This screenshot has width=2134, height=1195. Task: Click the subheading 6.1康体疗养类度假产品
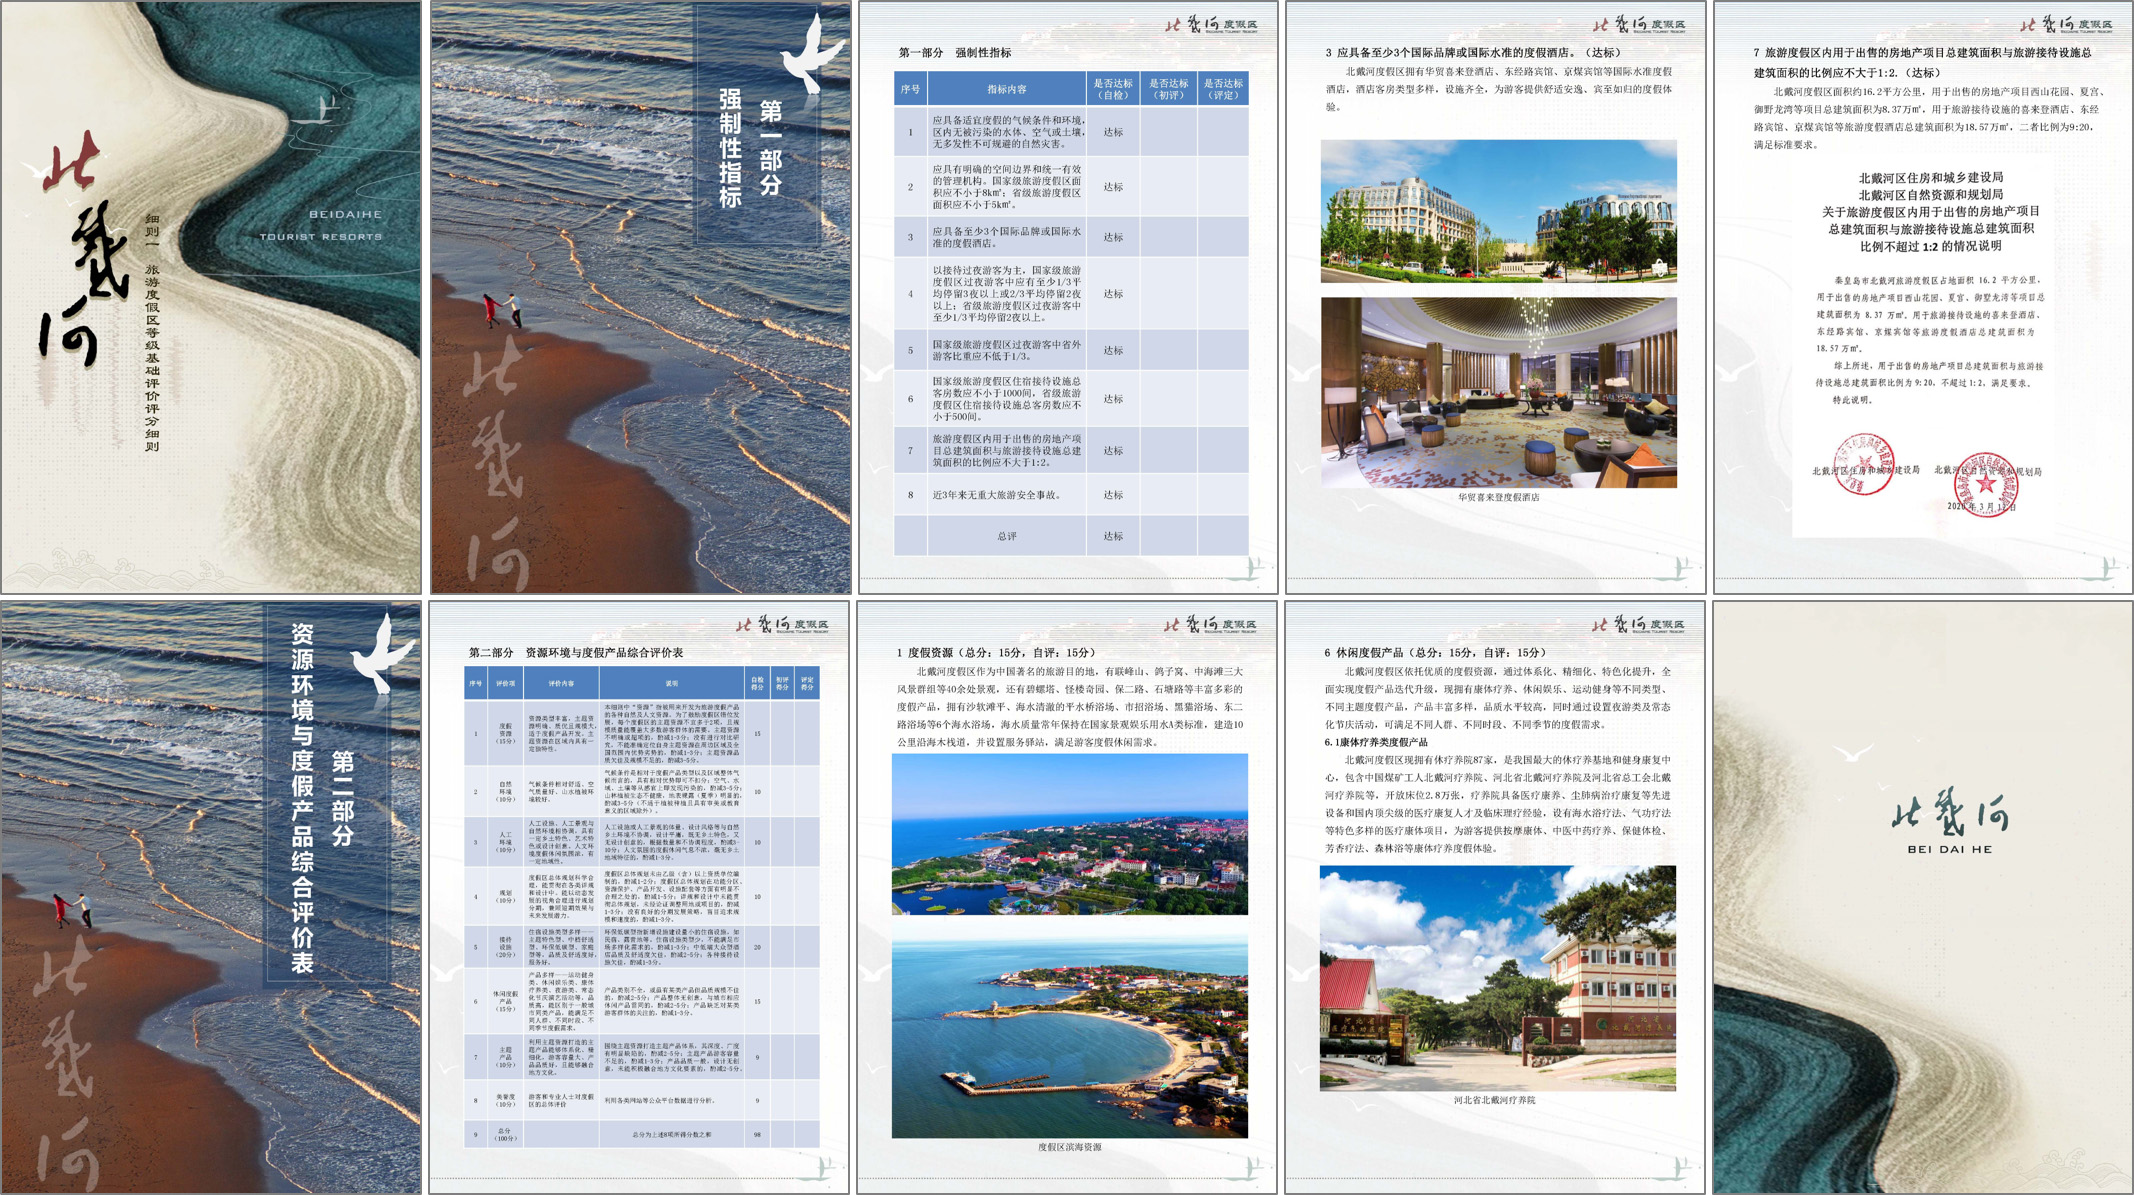[1376, 742]
